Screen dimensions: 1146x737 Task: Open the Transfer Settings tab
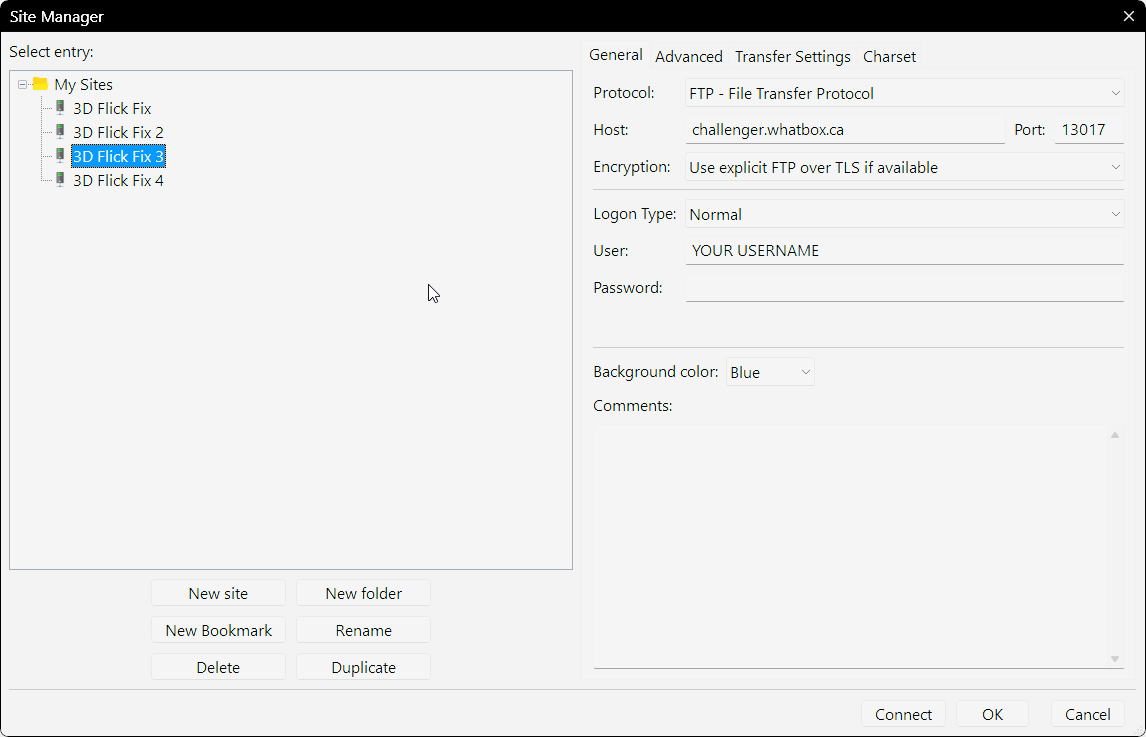pyautogui.click(x=792, y=57)
